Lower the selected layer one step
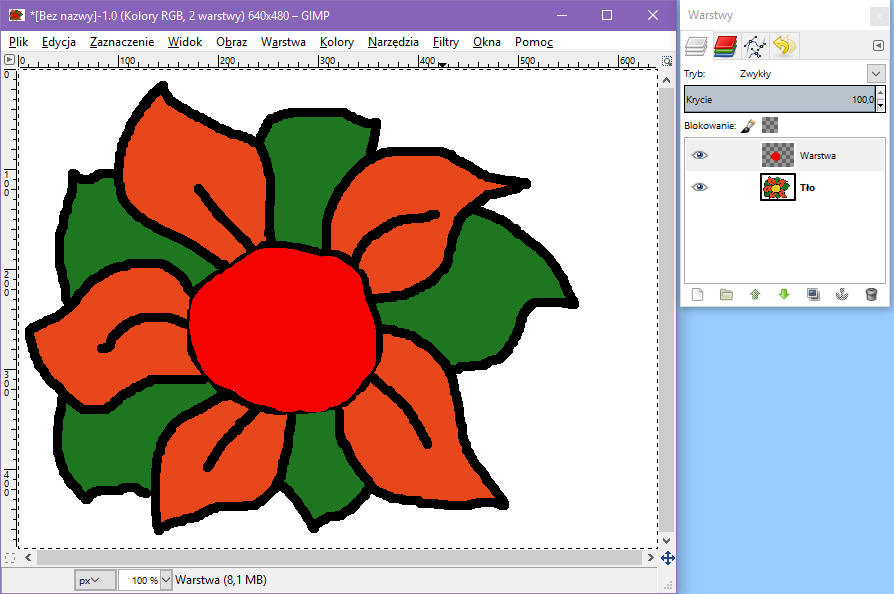This screenshot has width=894, height=594. 784,294
